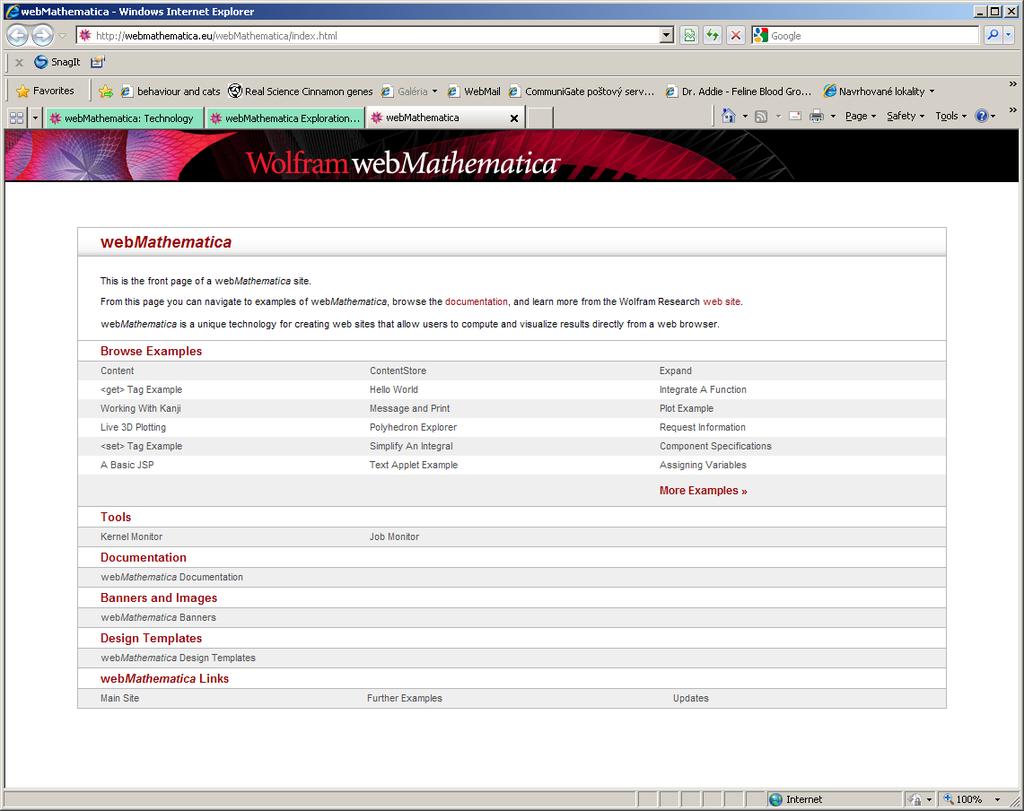Click the magnifier search button

993,35
